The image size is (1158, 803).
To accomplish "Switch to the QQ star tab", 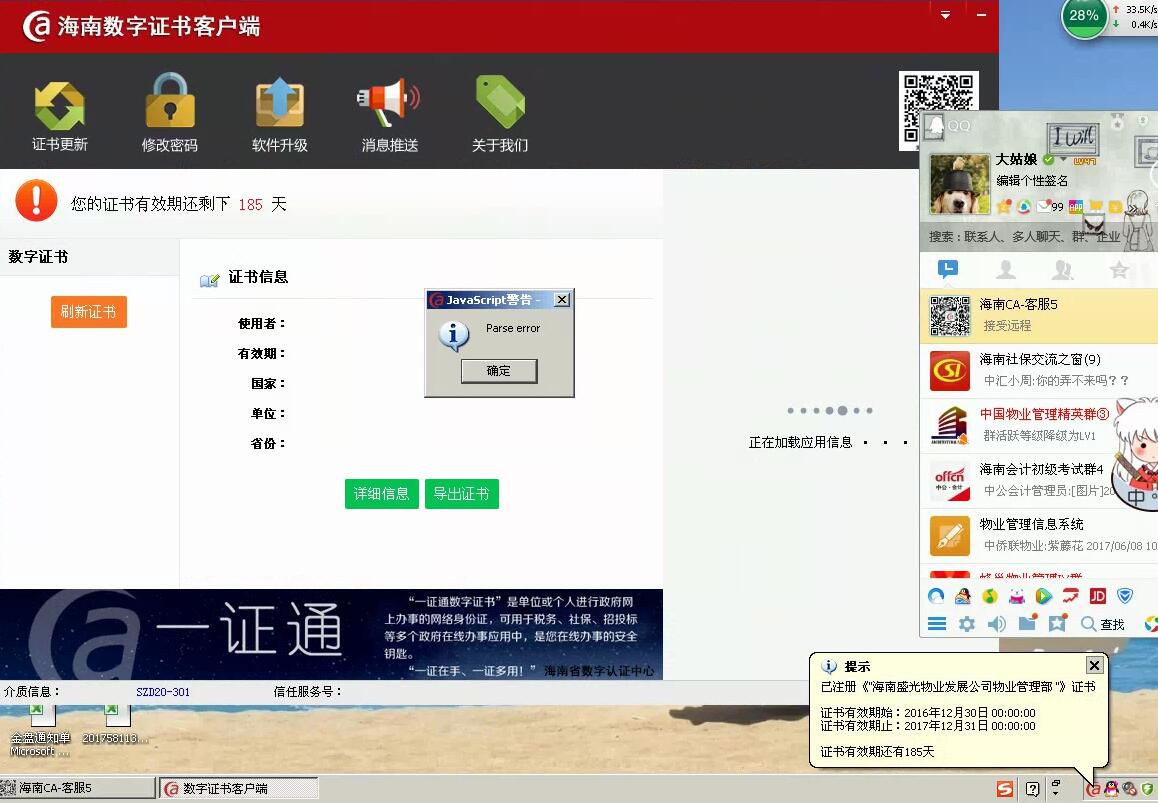I will tap(1120, 269).
